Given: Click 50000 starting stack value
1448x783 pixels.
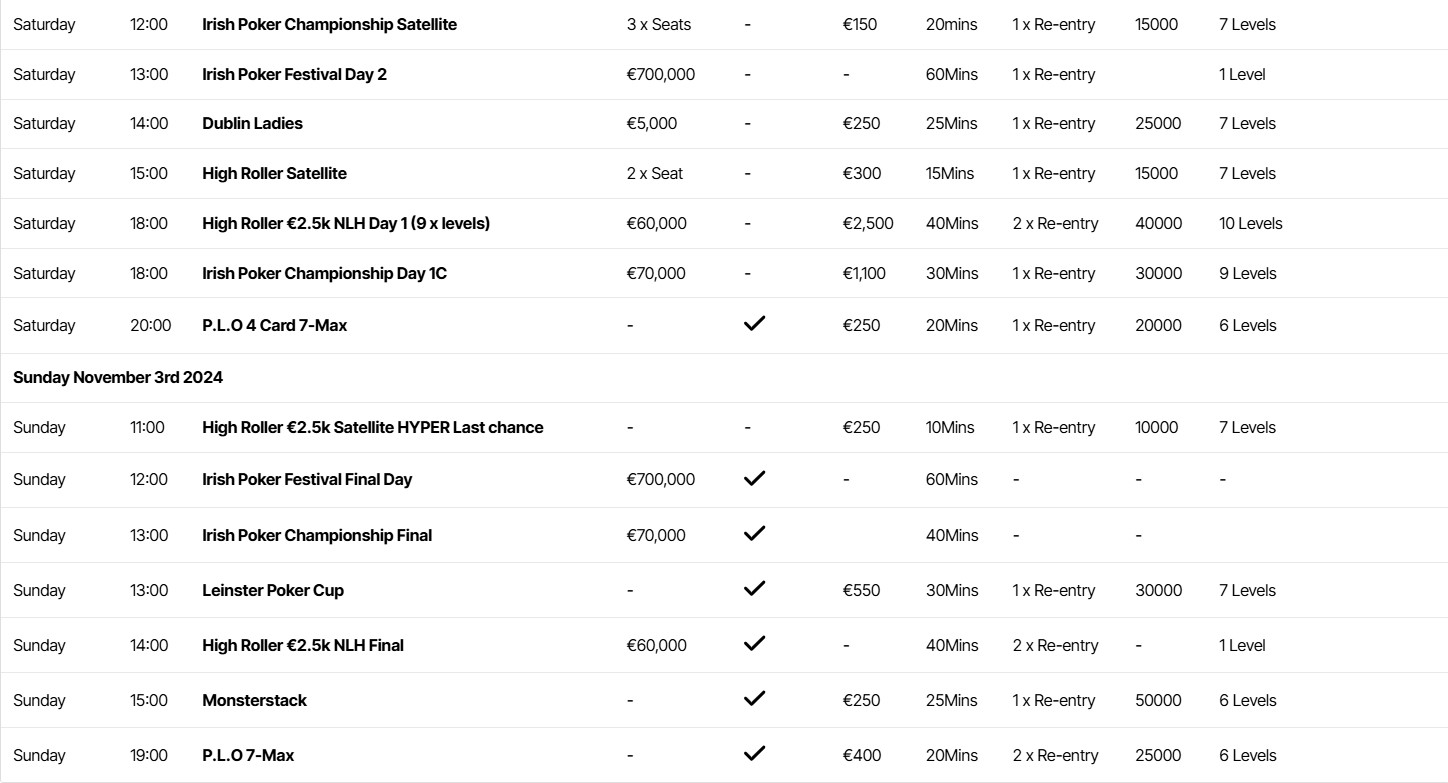Looking at the screenshot, I should pyautogui.click(x=1158, y=700).
